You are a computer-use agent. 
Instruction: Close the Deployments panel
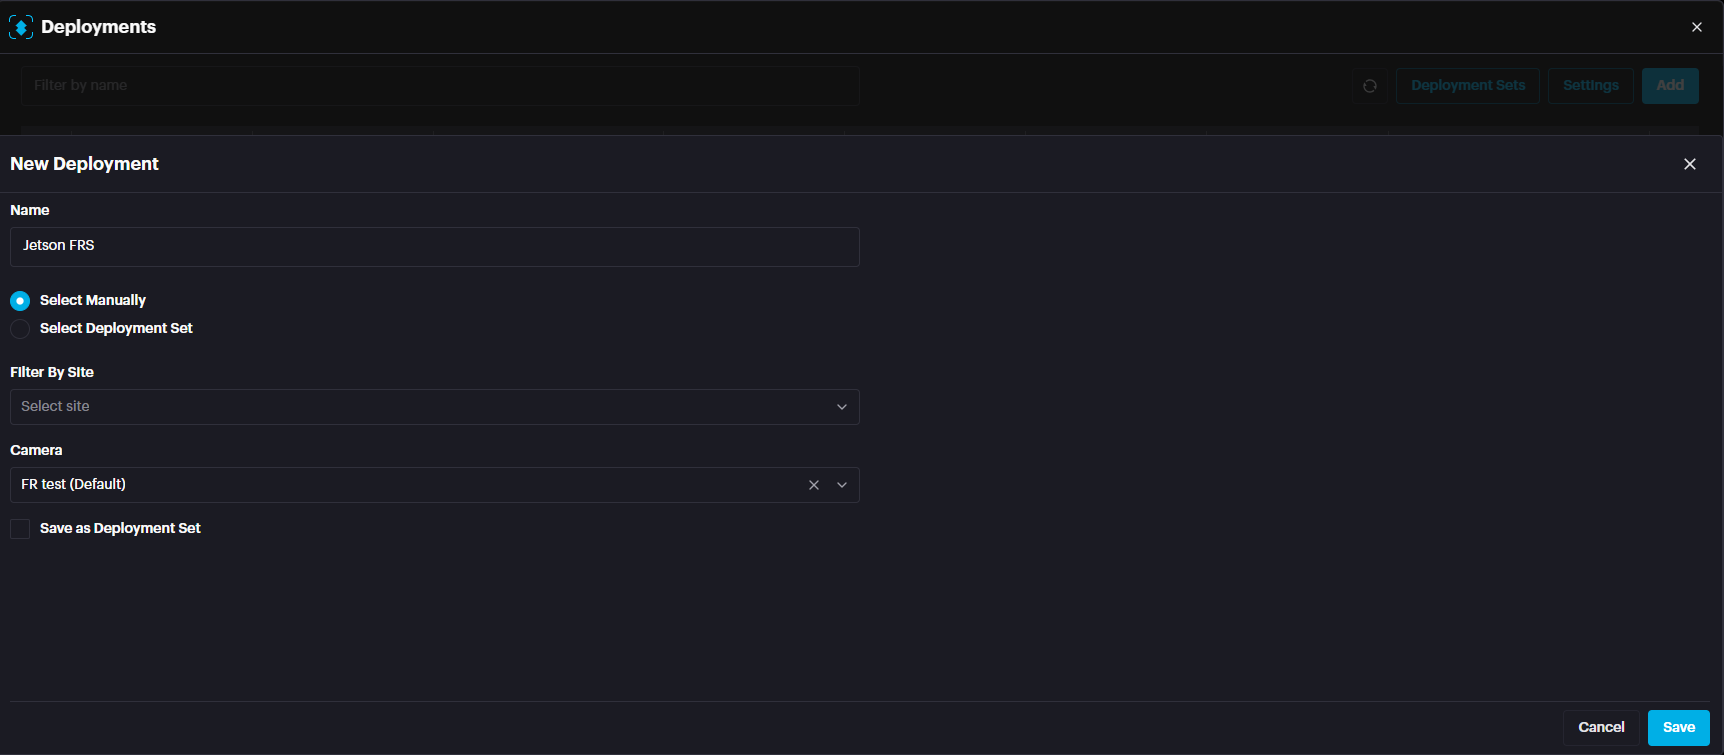click(x=1696, y=27)
